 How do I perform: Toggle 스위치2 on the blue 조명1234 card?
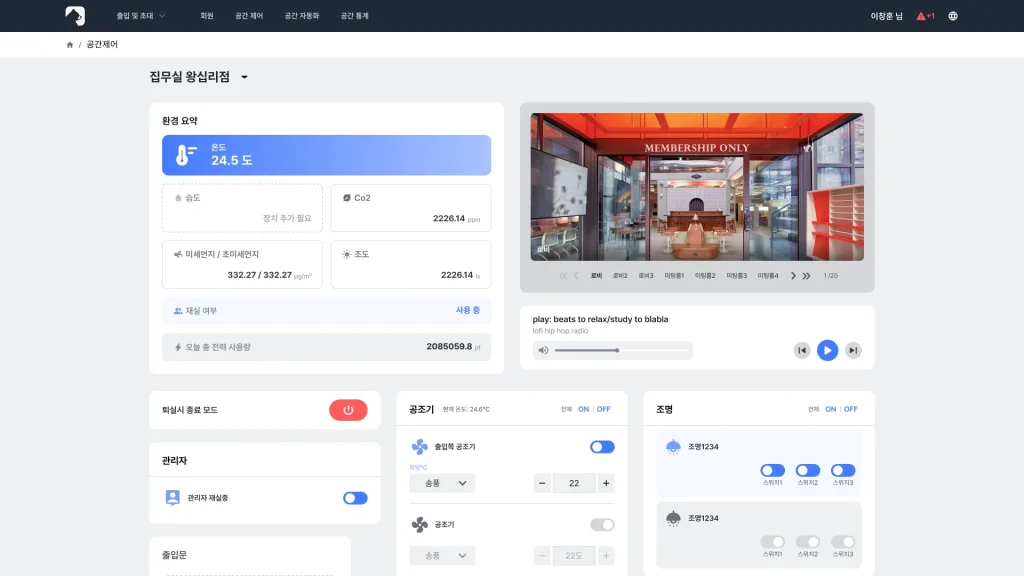pyautogui.click(x=808, y=470)
